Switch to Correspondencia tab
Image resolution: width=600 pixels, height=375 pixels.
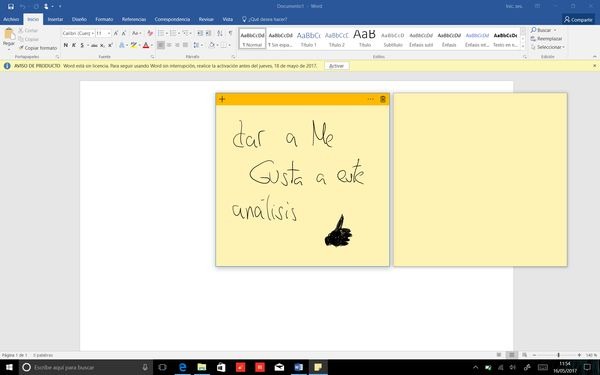tap(172, 19)
